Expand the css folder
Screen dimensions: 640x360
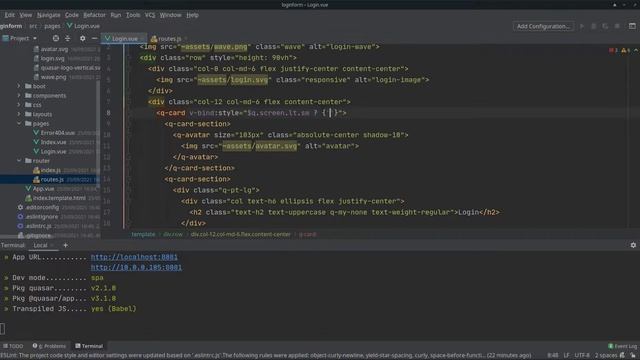click(19, 105)
